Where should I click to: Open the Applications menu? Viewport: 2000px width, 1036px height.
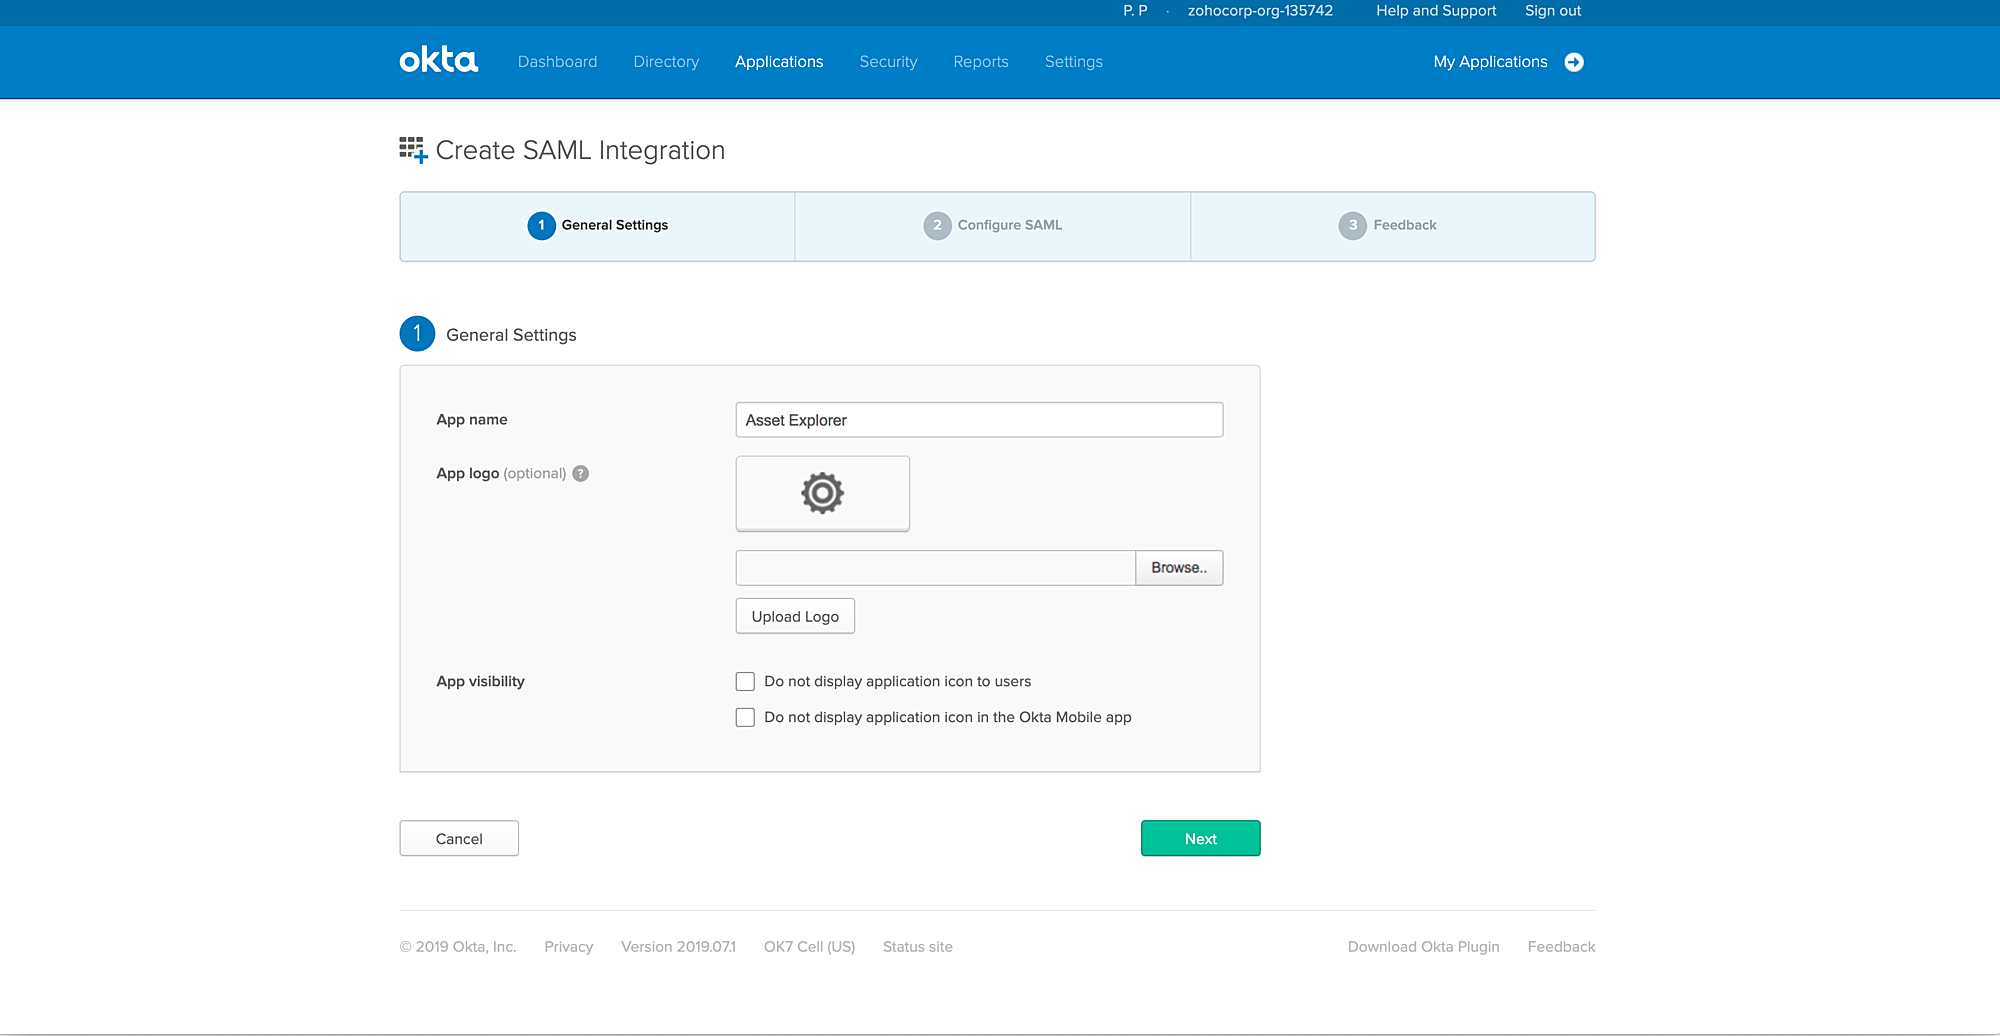coord(779,62)
